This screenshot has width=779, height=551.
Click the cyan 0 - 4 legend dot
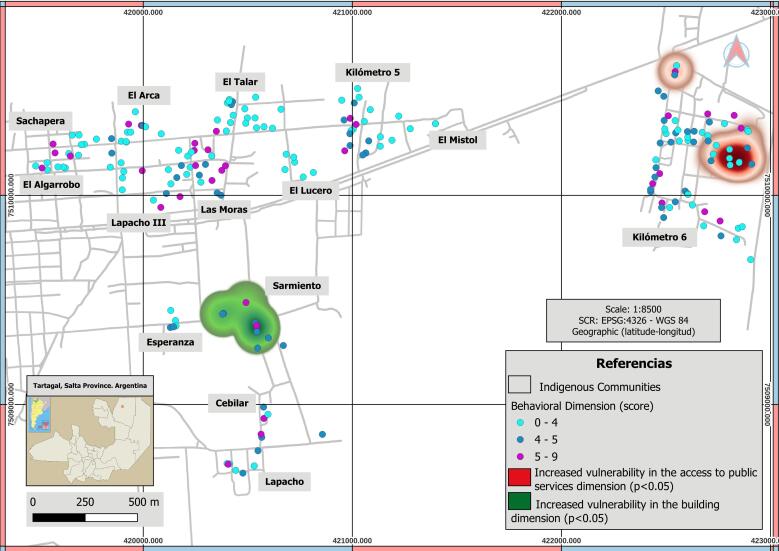(520, 423)
